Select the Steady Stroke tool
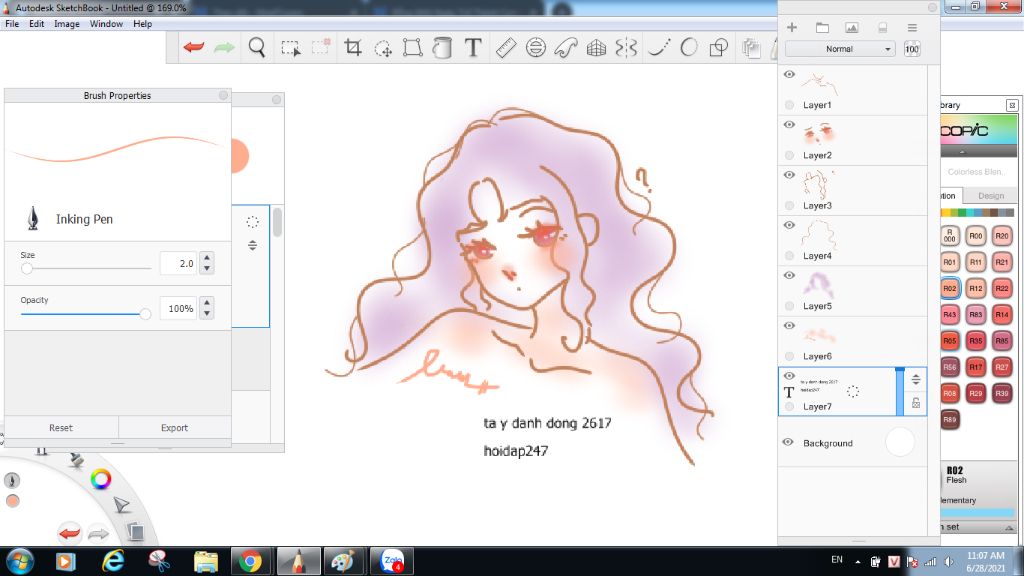Screen dimensions: 1024x576 tap(658, 48)
